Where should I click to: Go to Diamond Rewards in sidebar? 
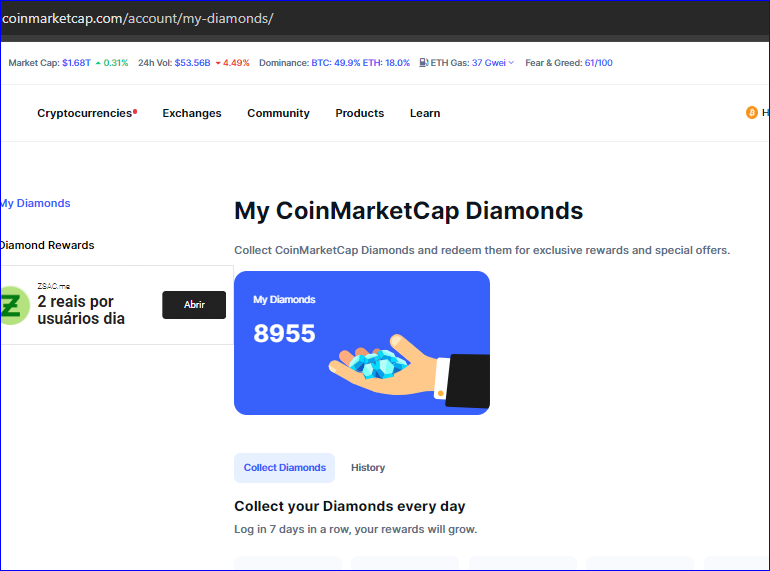tap(48, 245)
